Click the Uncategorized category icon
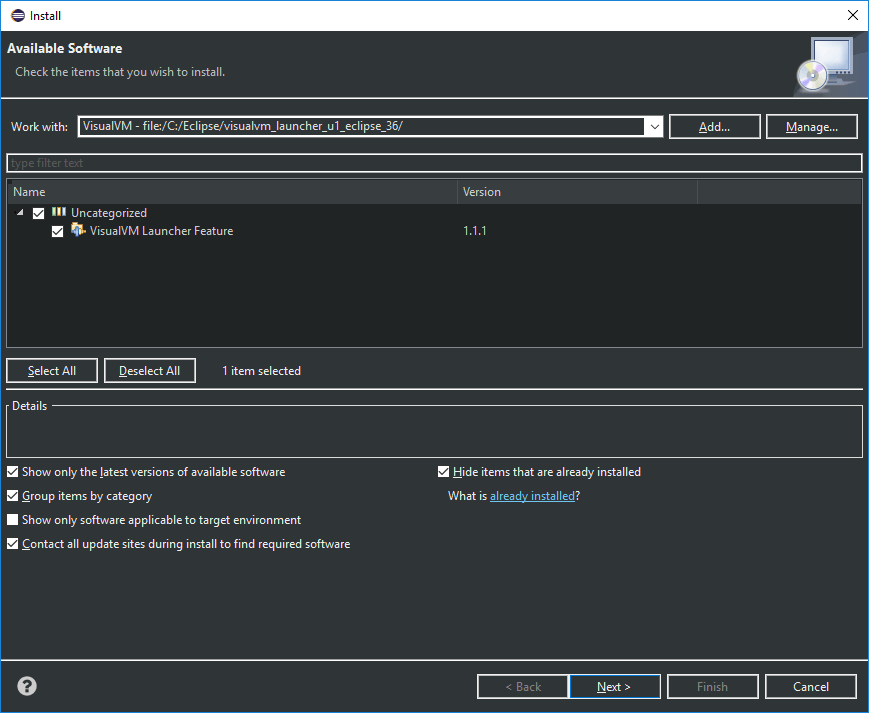 59,213
